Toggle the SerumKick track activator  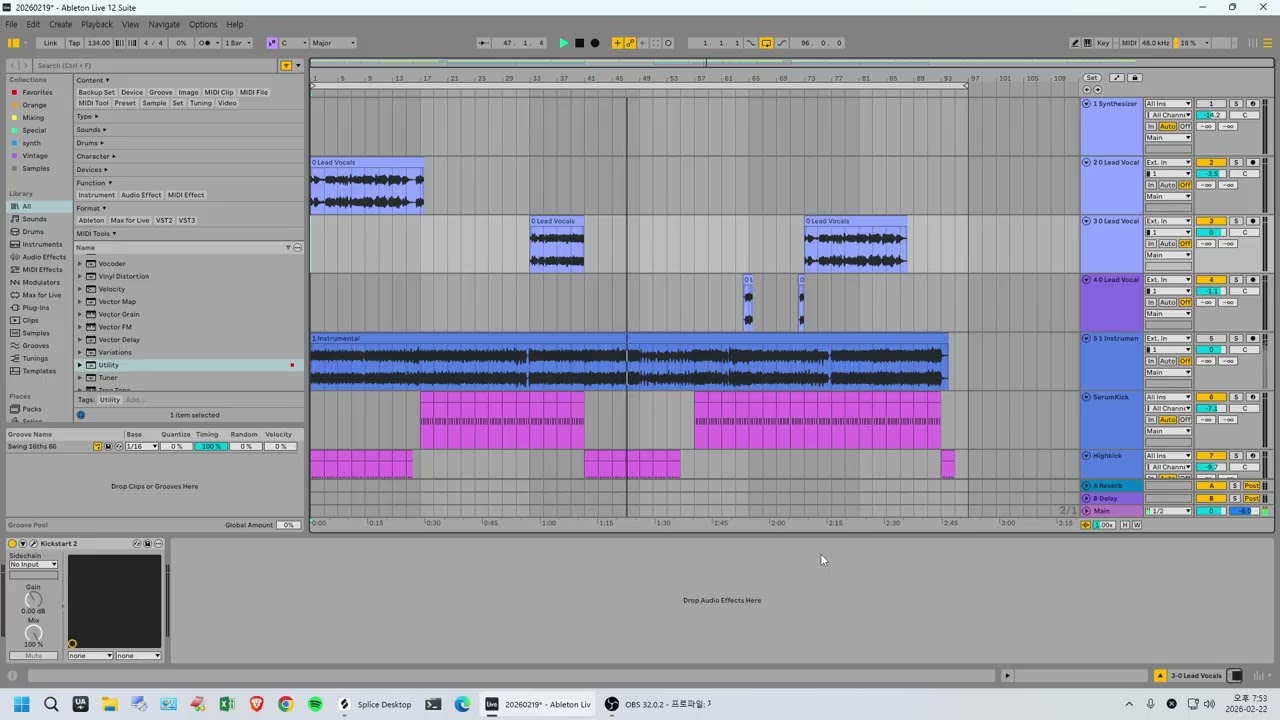point(1211,397)
